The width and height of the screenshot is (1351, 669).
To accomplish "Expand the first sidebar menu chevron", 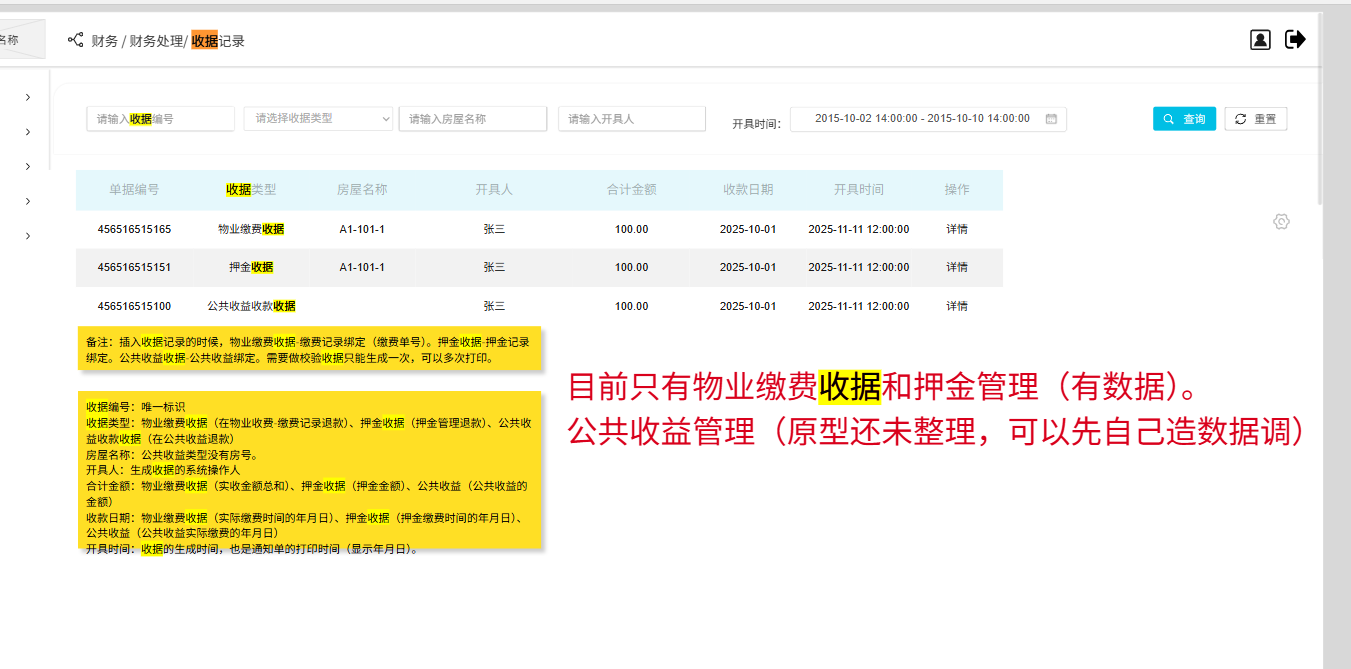I will pyautogui.click(x=27, y=97).
